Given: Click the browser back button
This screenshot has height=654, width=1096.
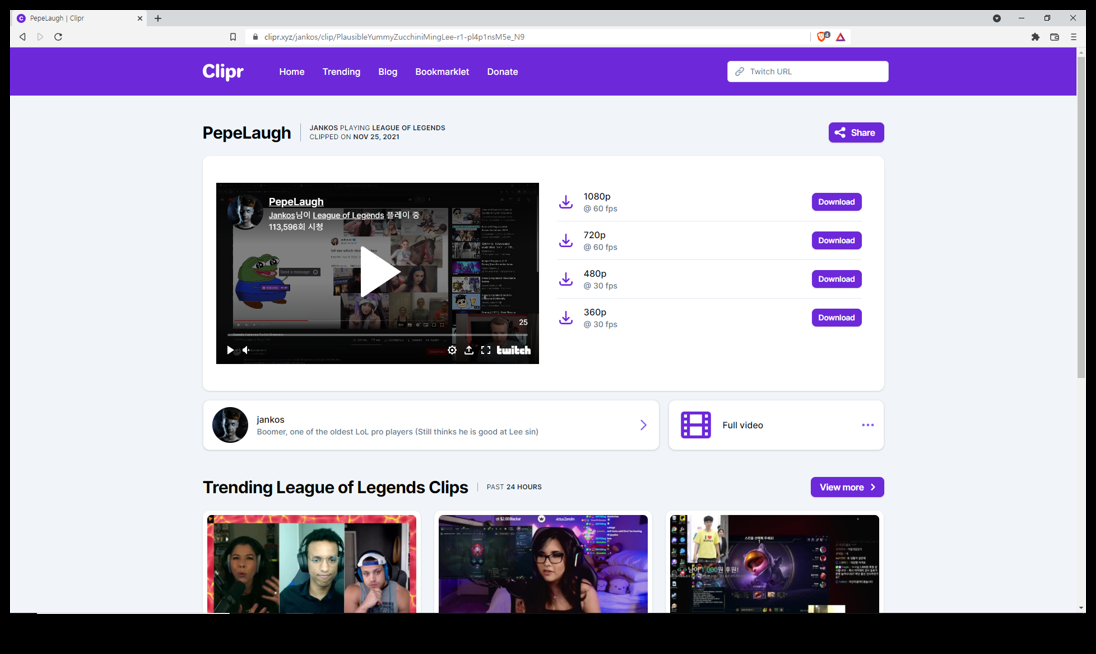Looking at the screenshot, I should pos(22,37).
